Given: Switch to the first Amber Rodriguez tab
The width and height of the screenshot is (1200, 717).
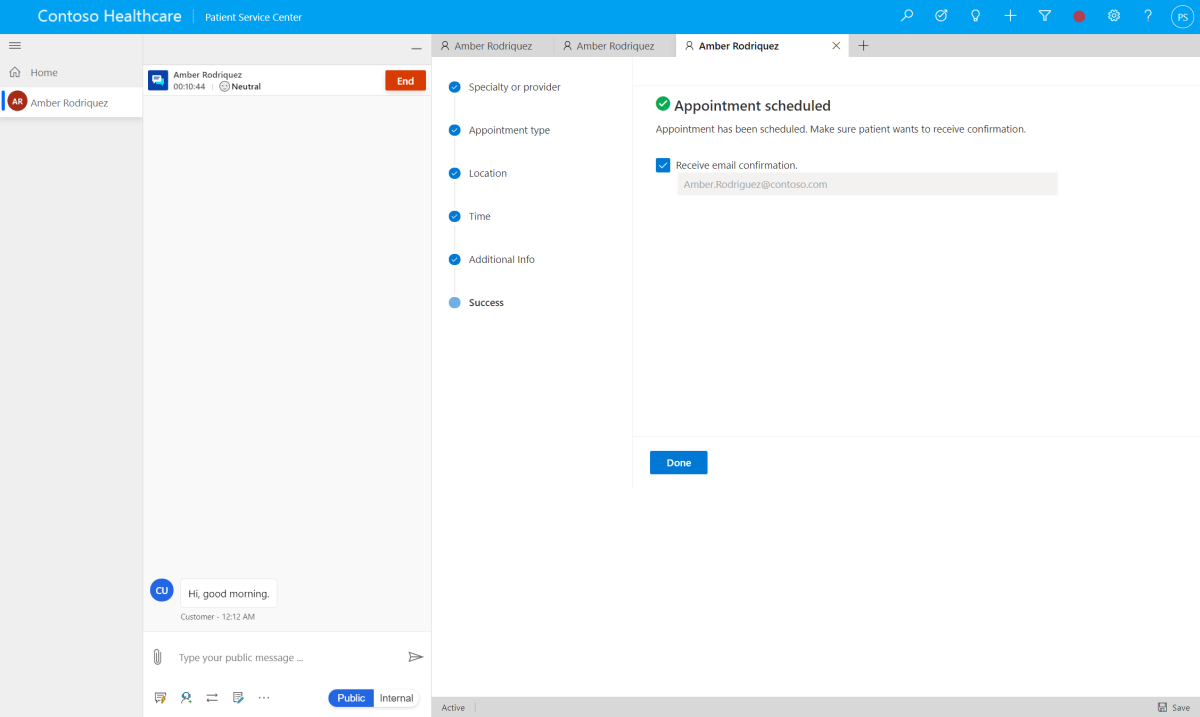Looking at the screenshot, I should click(x=493, y=46).
